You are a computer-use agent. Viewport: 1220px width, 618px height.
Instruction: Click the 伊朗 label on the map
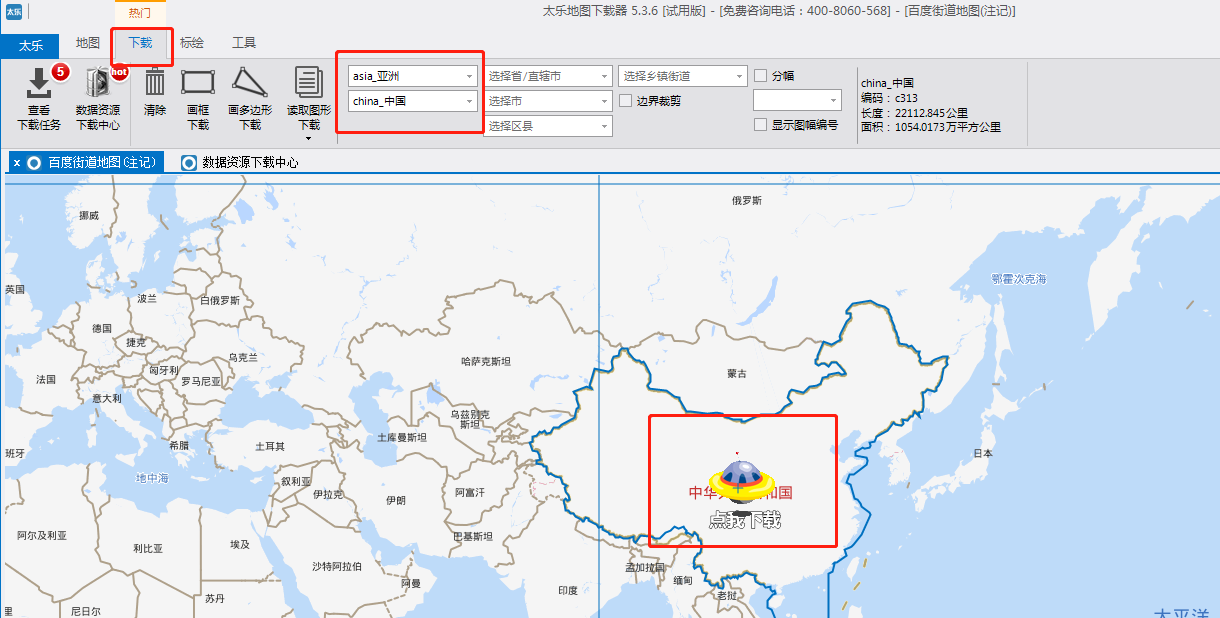tap(395, 500)
